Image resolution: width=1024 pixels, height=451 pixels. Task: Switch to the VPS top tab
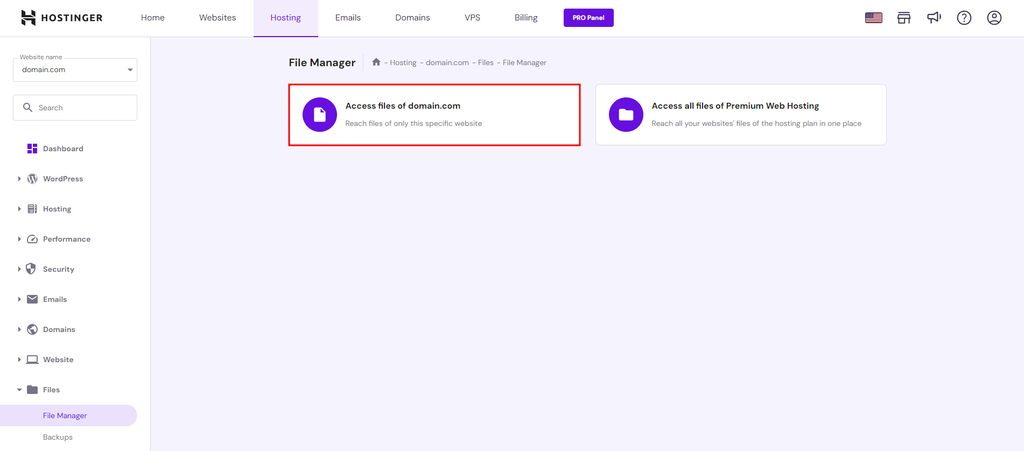click(x=472, y=18)
